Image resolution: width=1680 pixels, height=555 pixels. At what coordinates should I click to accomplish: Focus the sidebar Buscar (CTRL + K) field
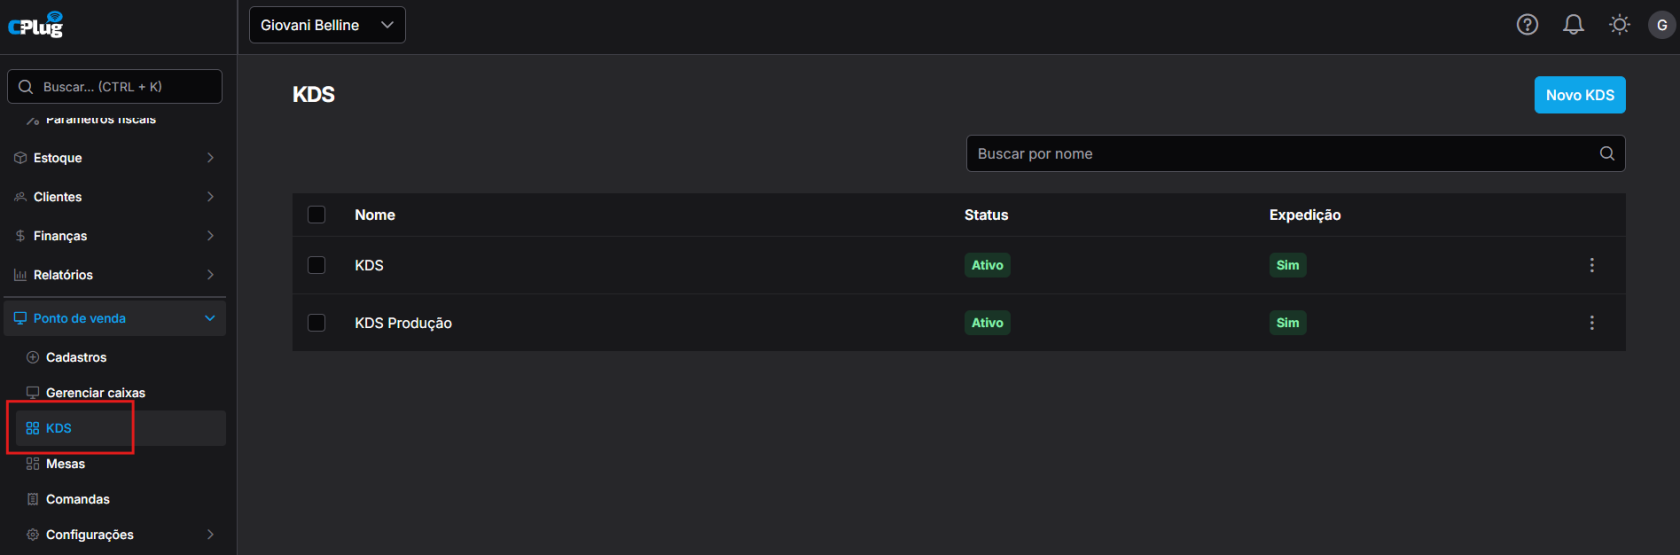pos(115,87)
